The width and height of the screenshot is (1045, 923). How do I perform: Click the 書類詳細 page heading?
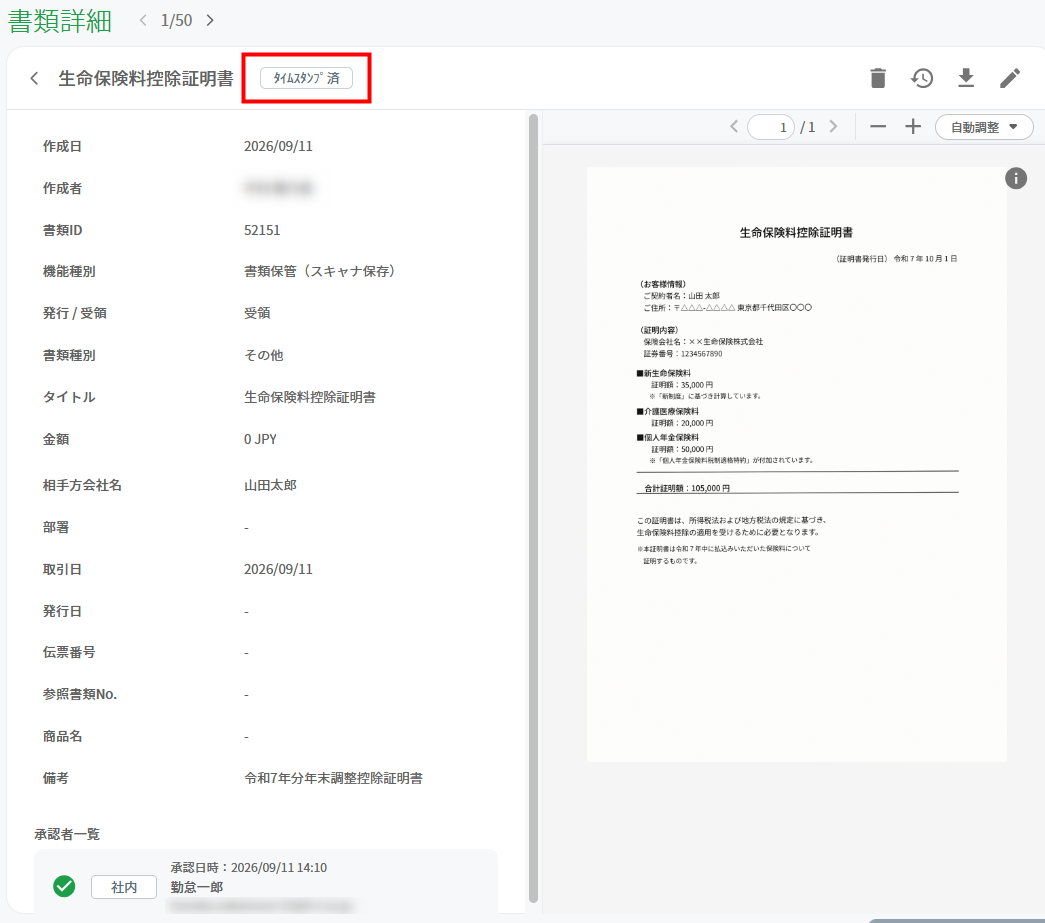60,21
